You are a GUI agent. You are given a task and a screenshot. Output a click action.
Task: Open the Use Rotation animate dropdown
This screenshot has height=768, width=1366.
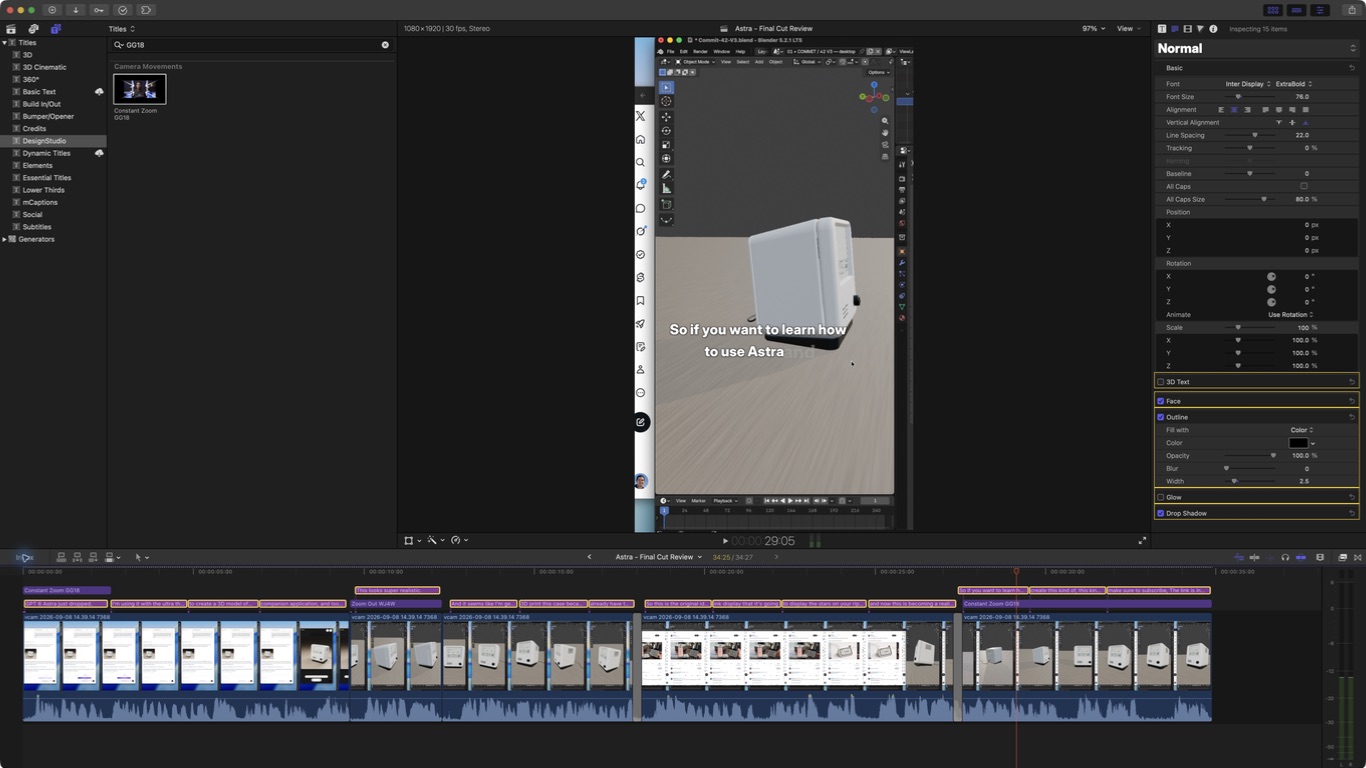click(x=1291, y=314)
